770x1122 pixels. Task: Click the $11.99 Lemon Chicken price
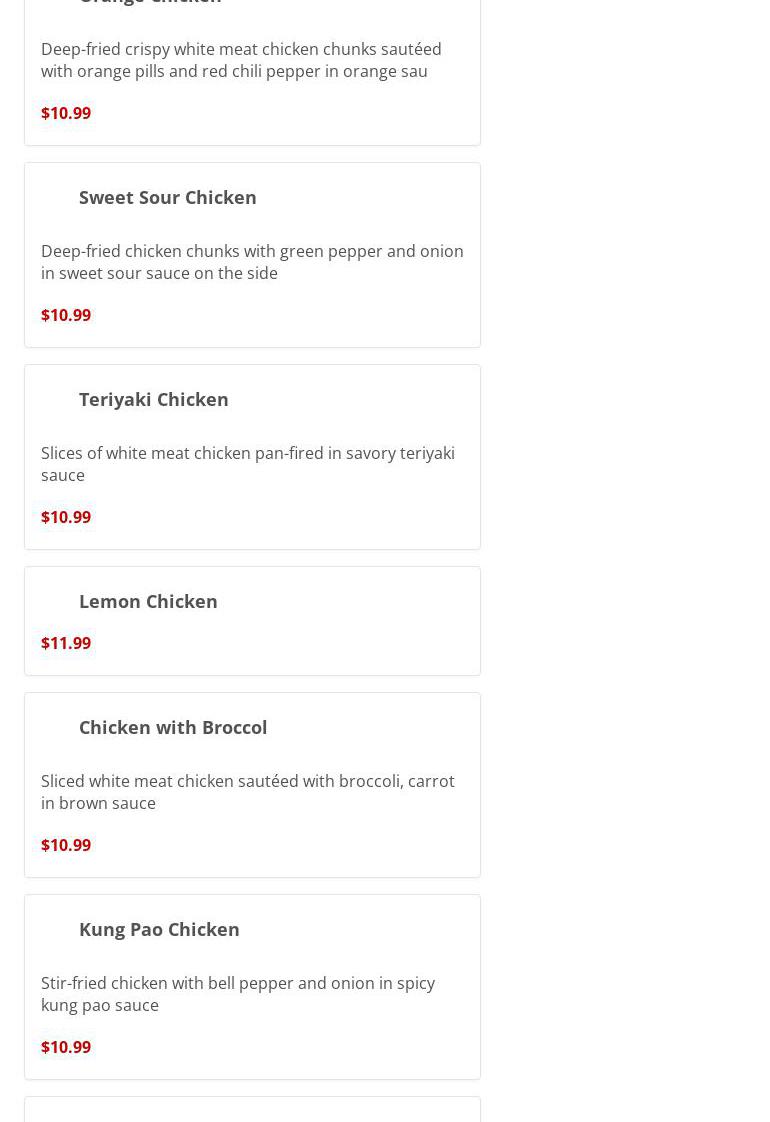coord(66,643)
